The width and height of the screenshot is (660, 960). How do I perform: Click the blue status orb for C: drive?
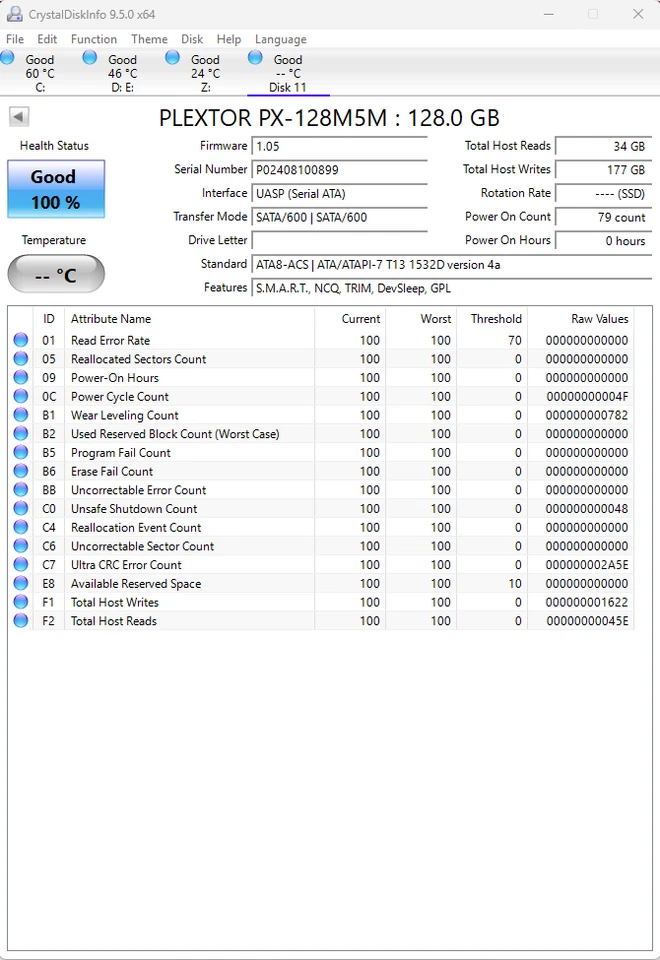(x=7, y=58)
